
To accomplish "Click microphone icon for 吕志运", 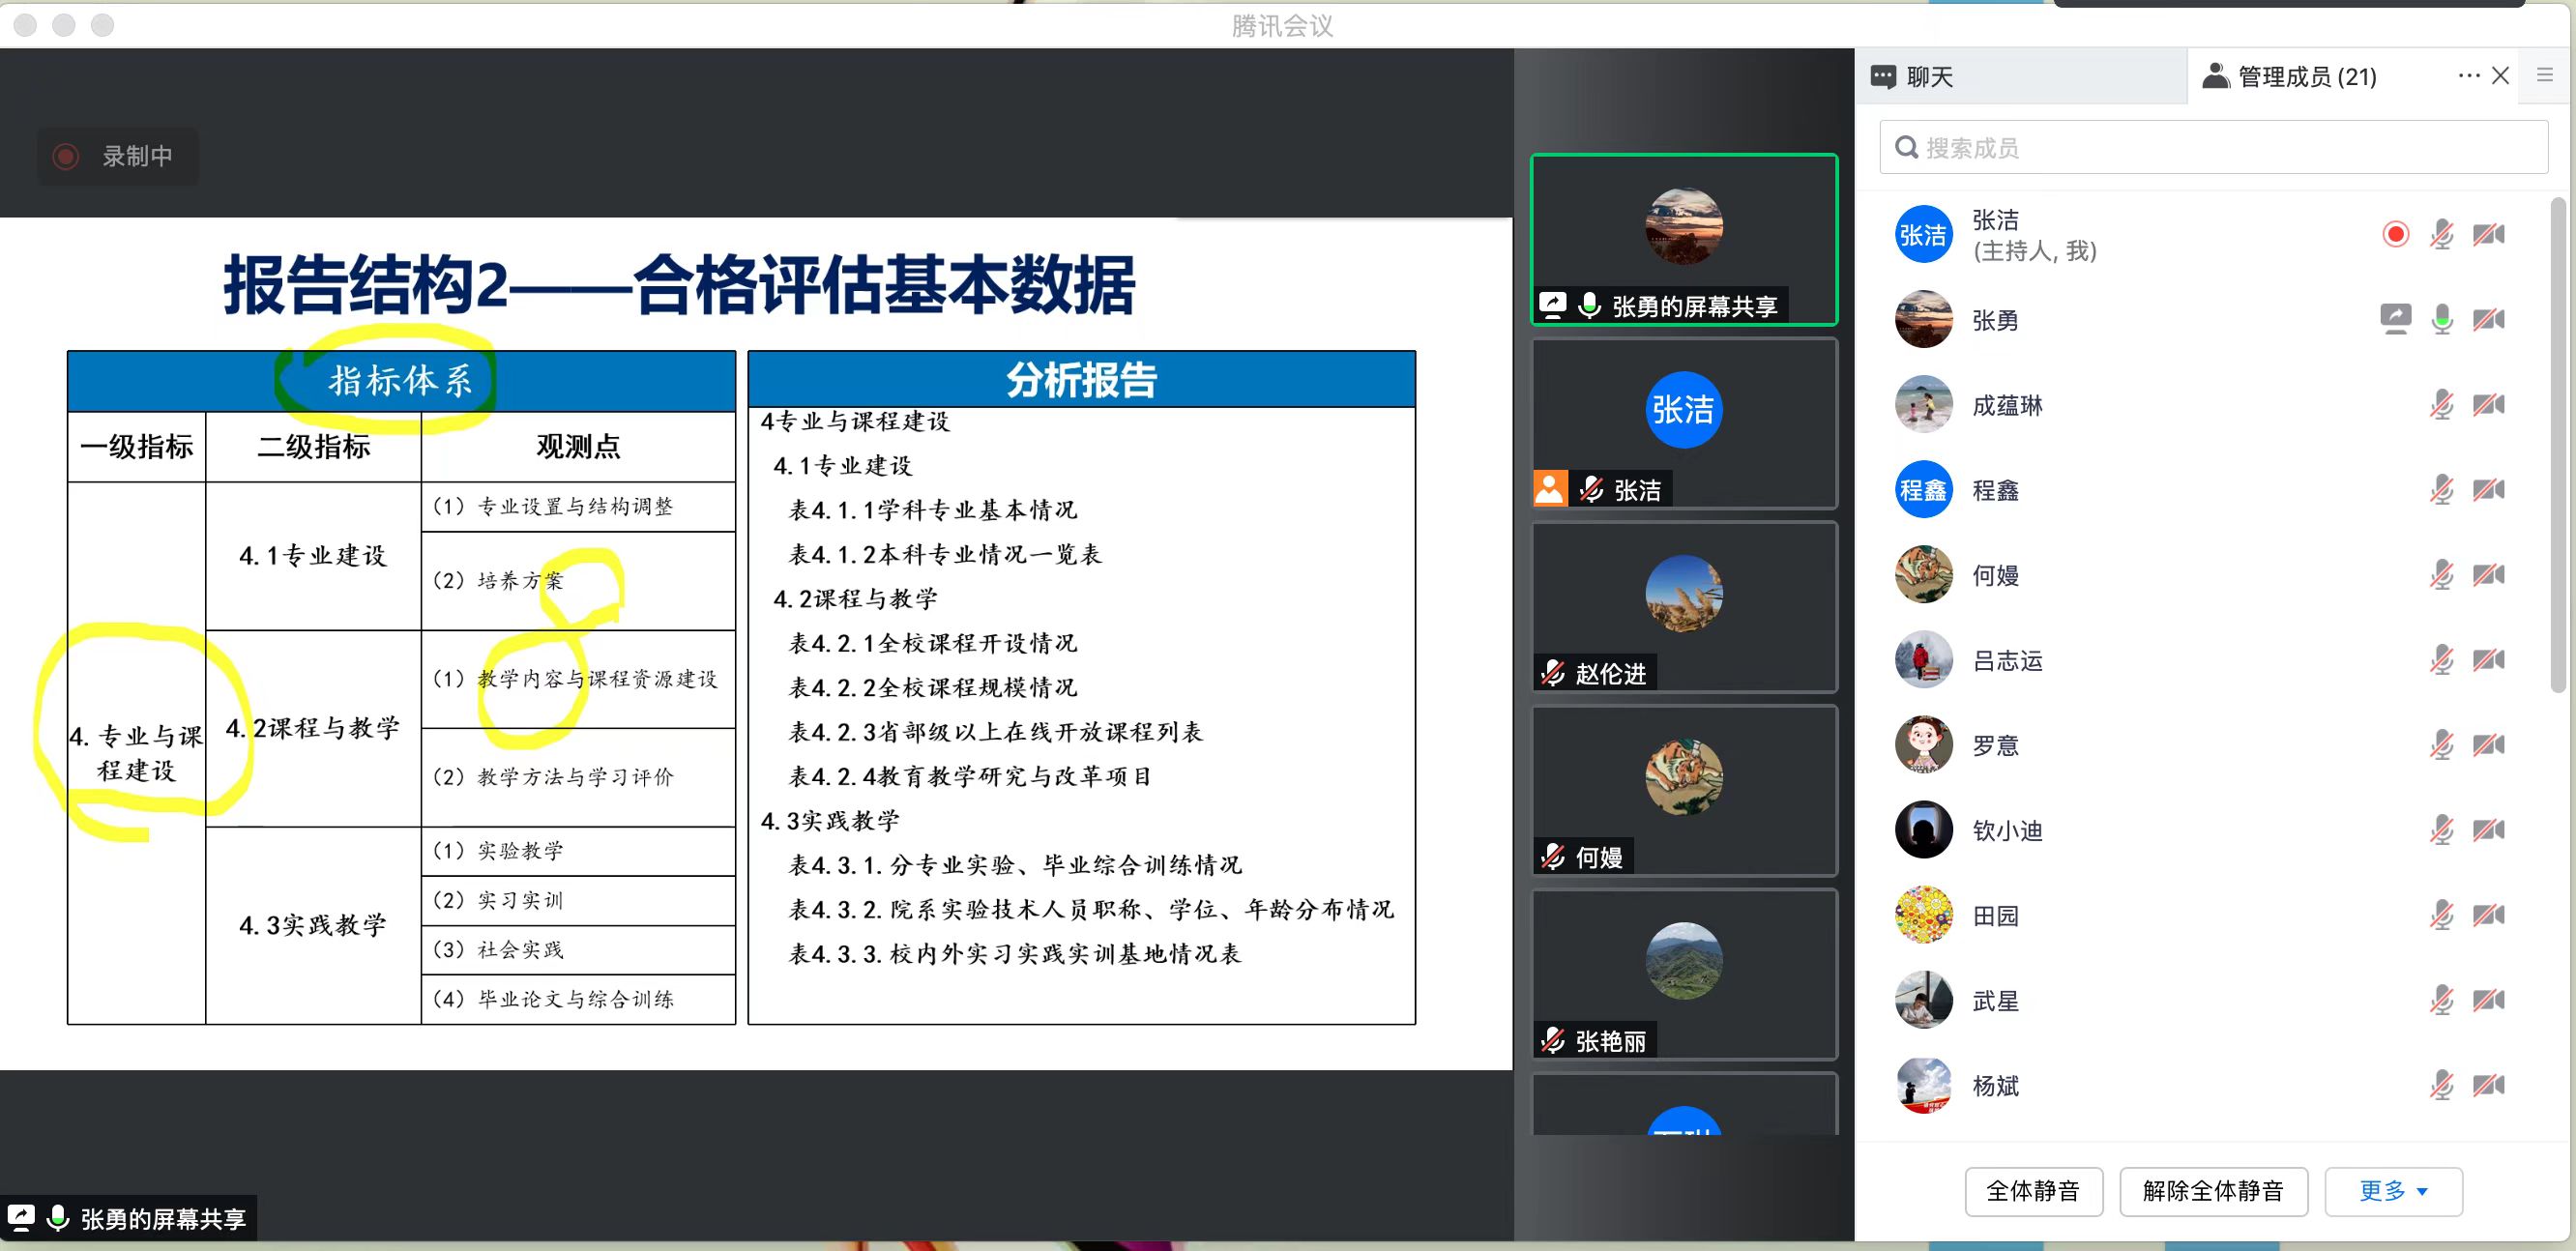I will tap(2441, 660).
